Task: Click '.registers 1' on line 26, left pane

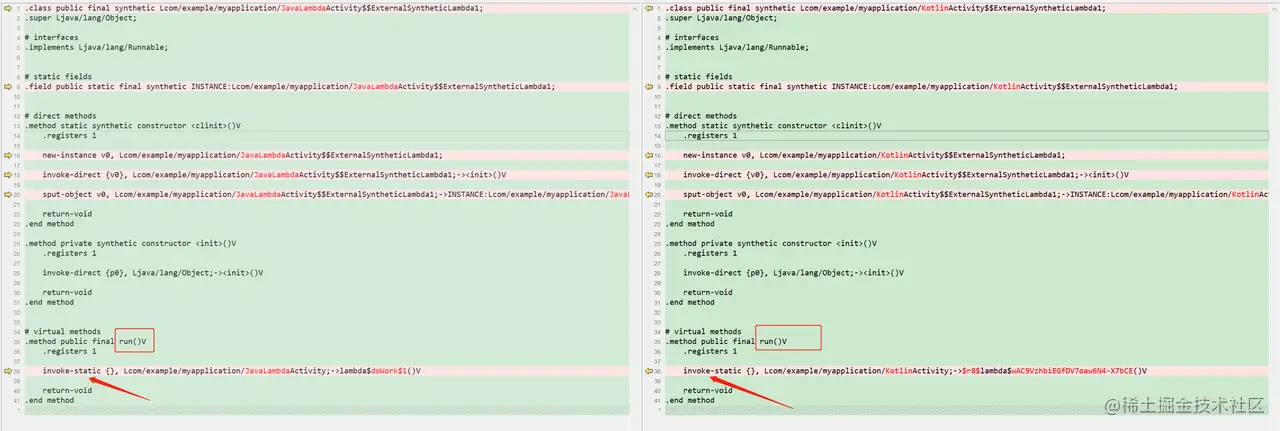Action: click(x=69, y=253)
